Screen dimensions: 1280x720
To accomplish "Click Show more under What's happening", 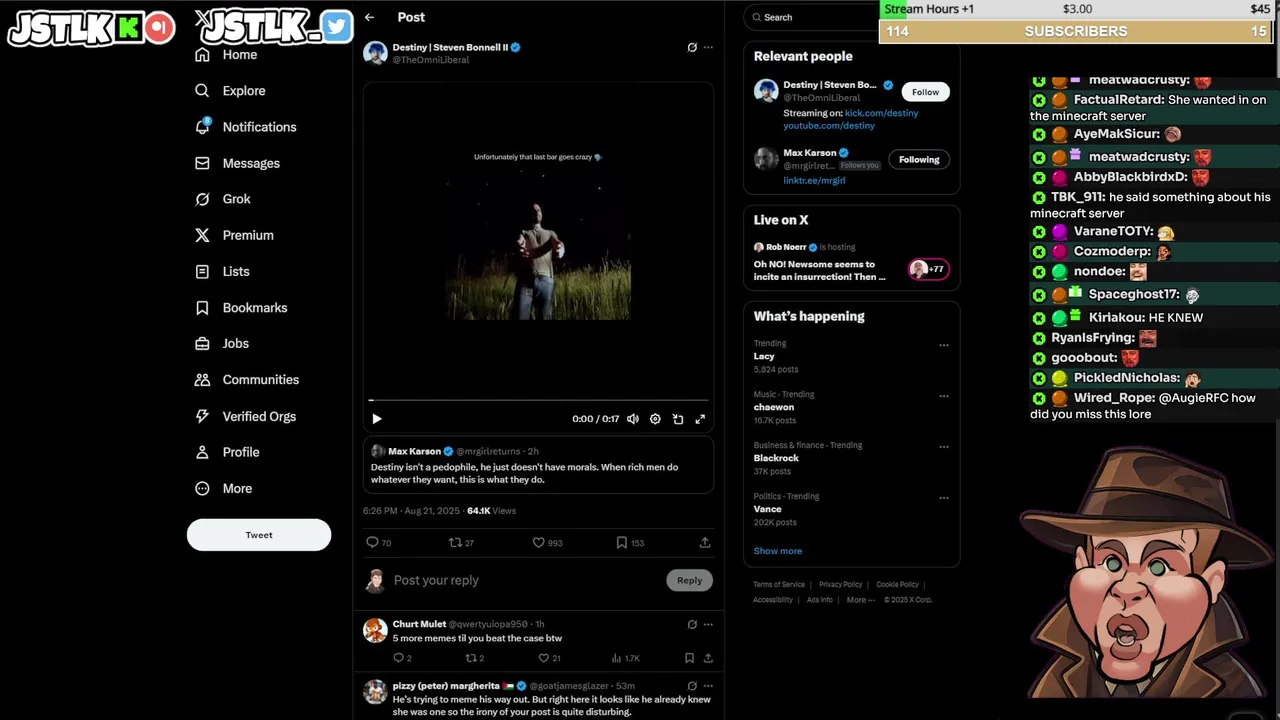I will pyautogui.click(x=777, y=551).
